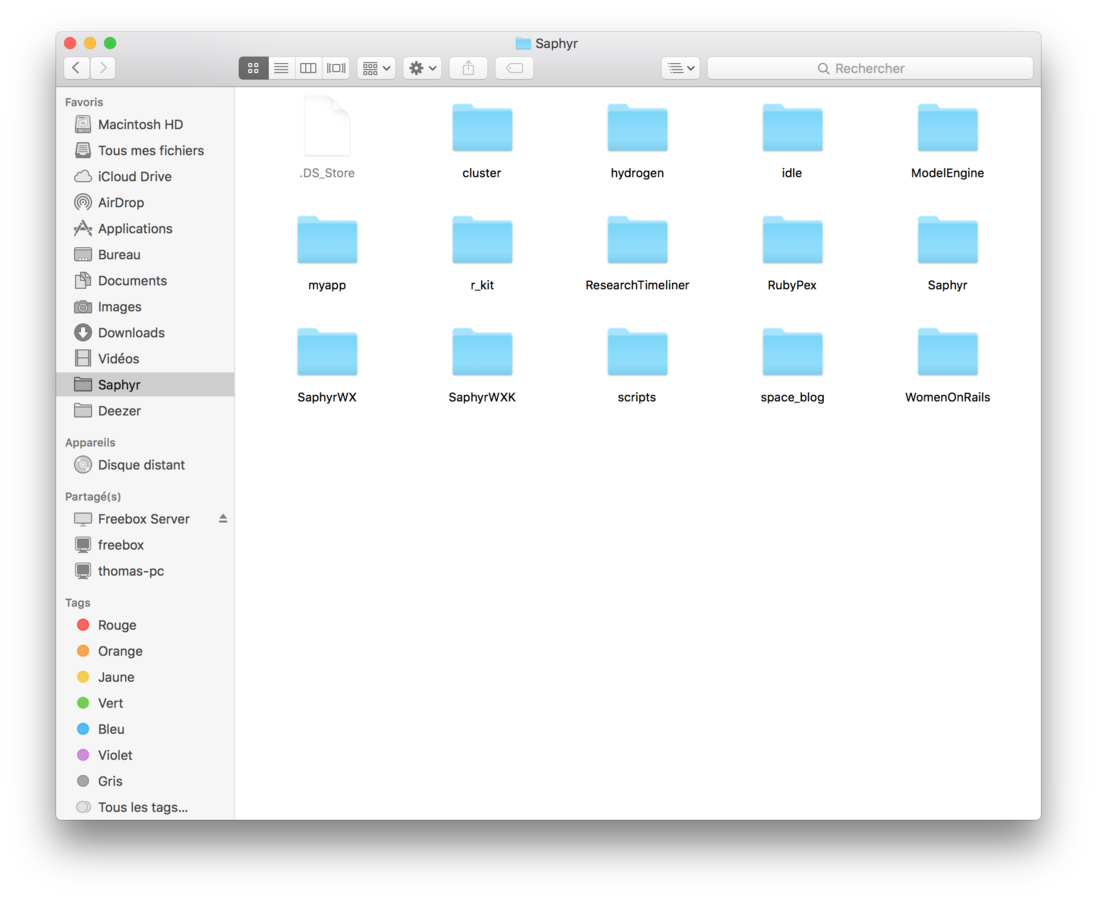
Task: Filter by the Bleu tag
Action: (x=146, y=729)
